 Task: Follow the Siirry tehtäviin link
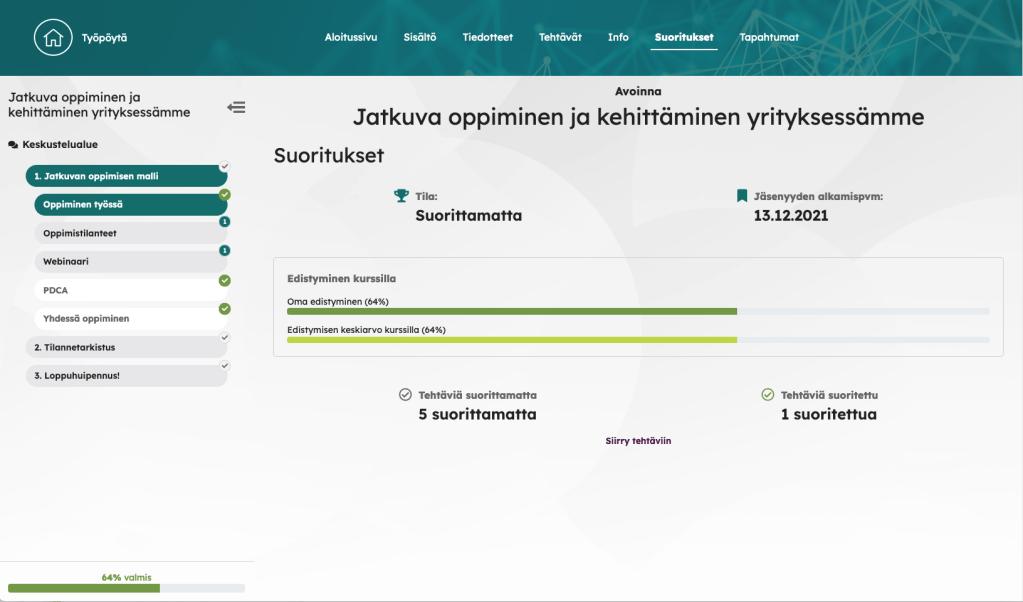click(x=638, y=440)
